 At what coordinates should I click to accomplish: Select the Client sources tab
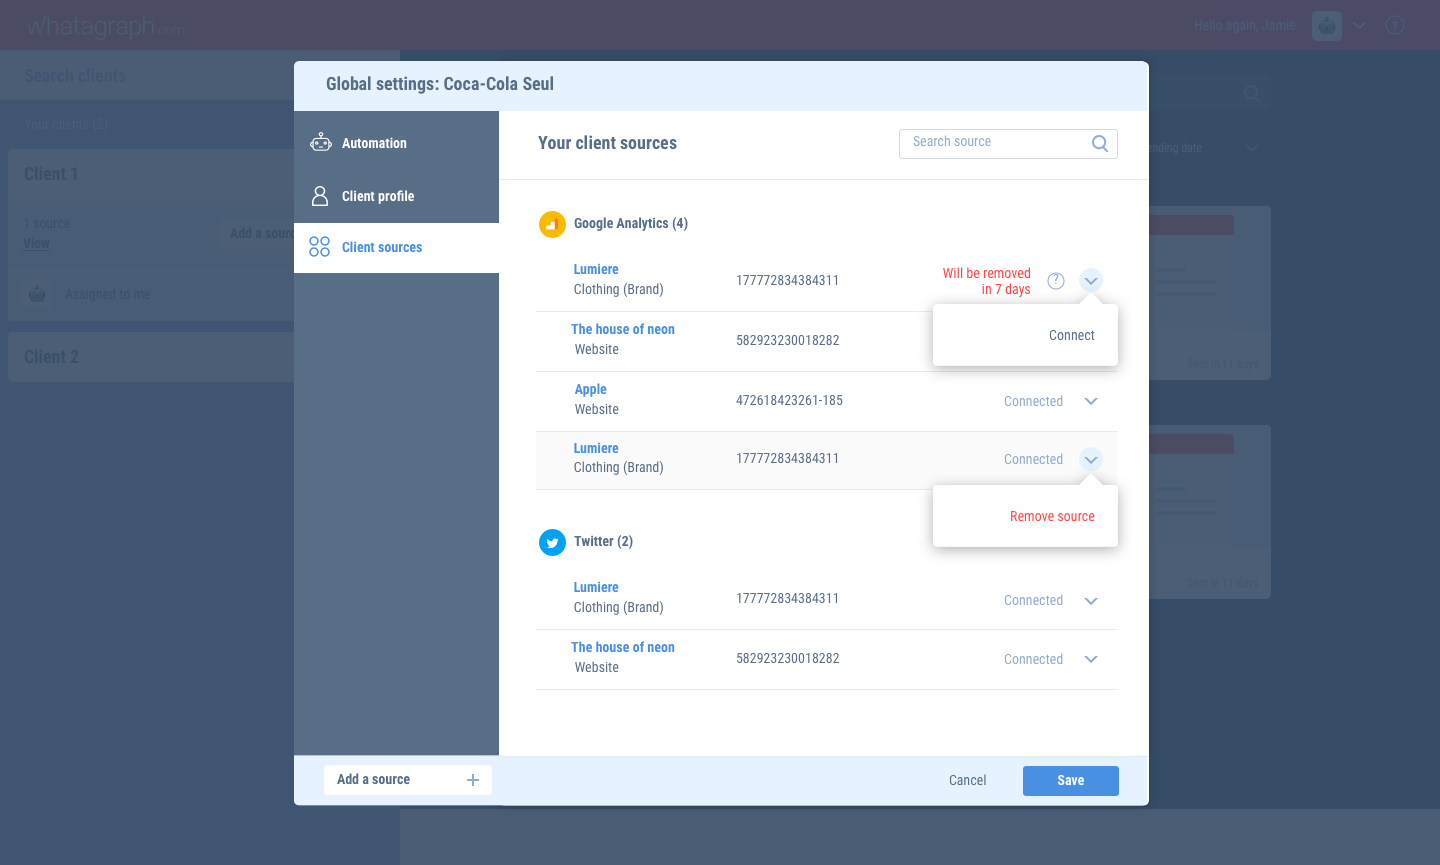pyautogui.click(x=396, y=247)
